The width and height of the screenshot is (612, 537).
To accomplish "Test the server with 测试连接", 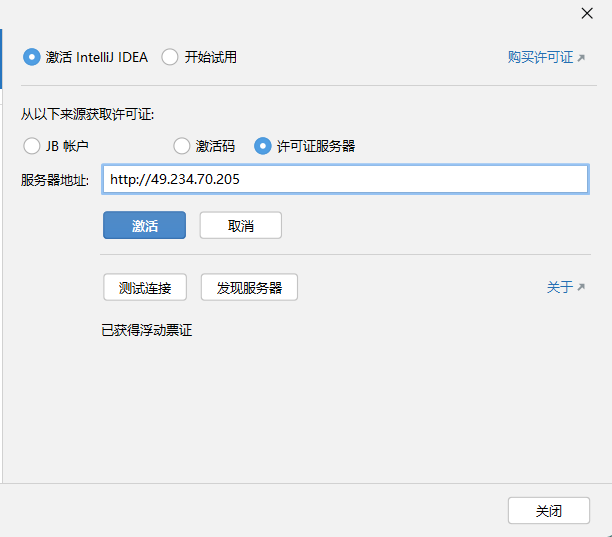I will click(145, 288).
